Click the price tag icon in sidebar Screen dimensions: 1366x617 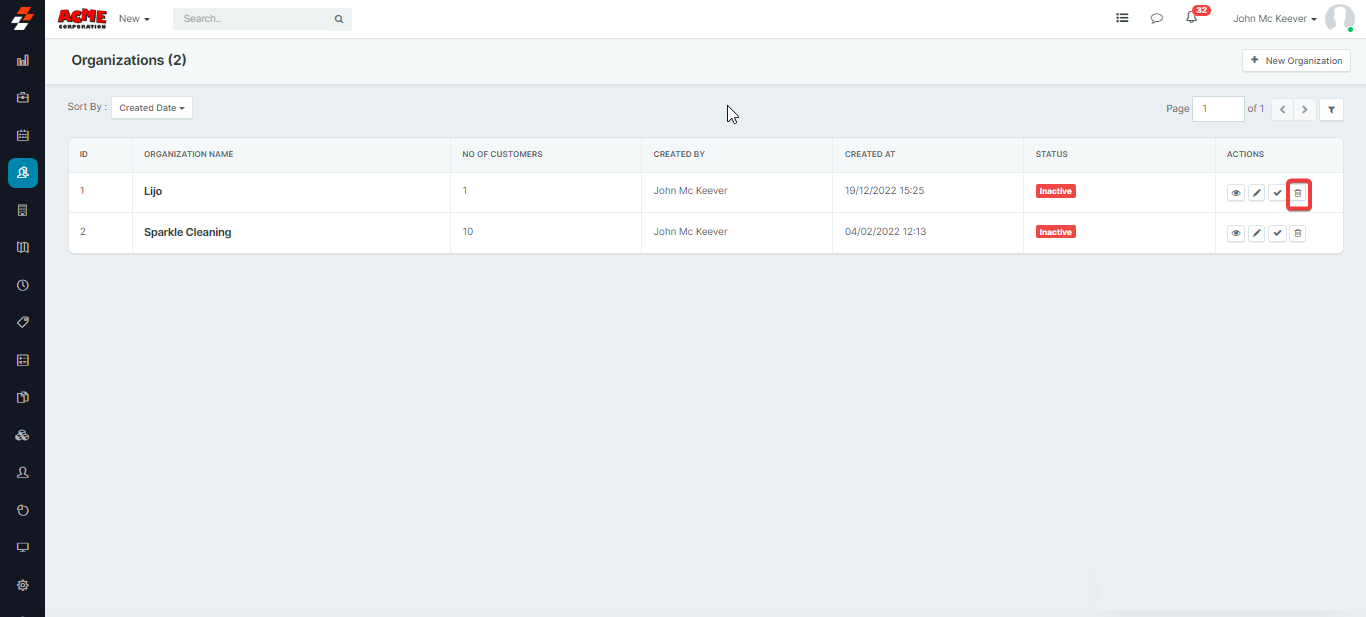(23, 322)
